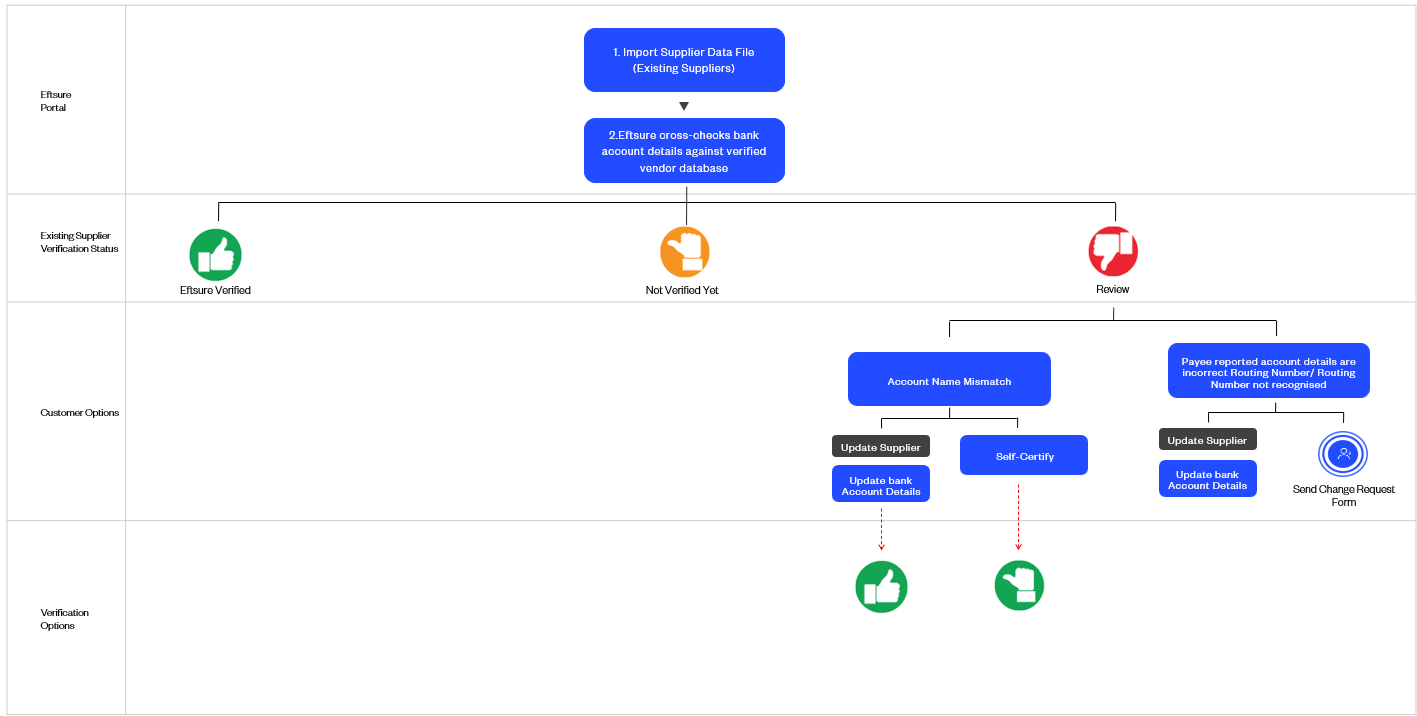The height and width of the screenshot is (716, 1417).
Task: Select the Existing Supplier Verification Status label
Action: (79, 242)
